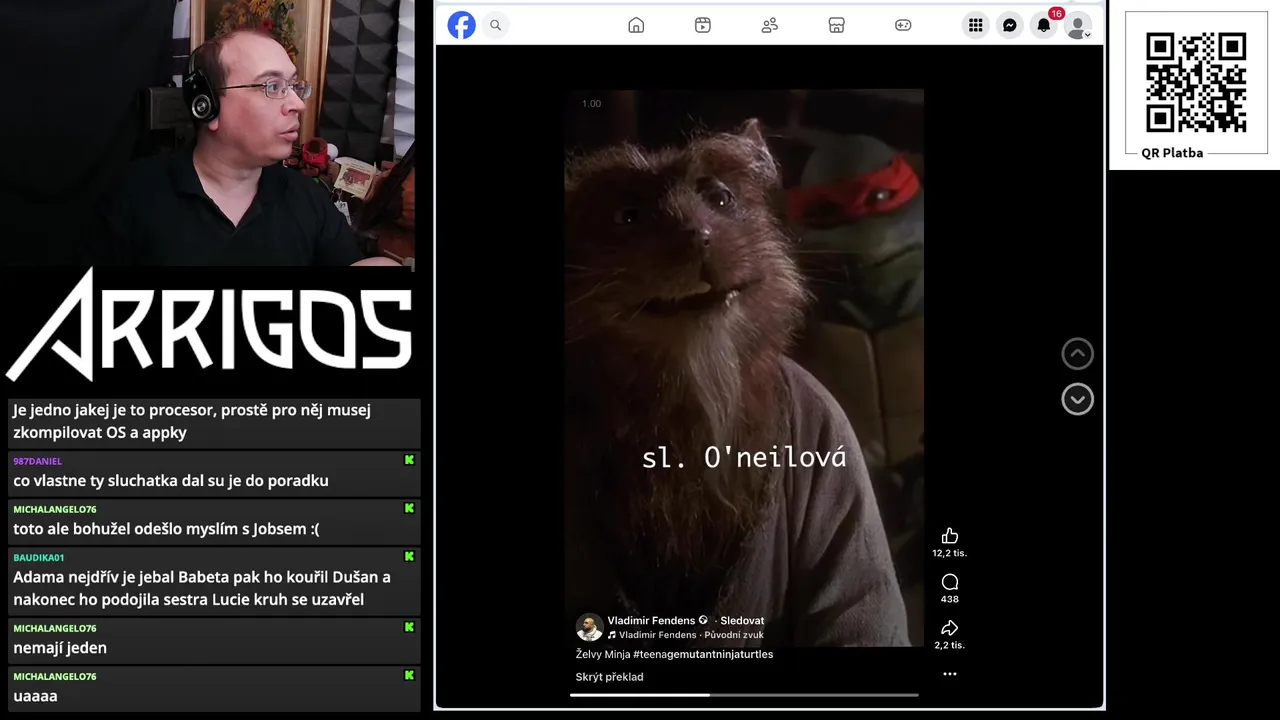This screenshot has height=720, width=1280.
Task: Open Messenger chats
Action: [x=1010, y=25]
